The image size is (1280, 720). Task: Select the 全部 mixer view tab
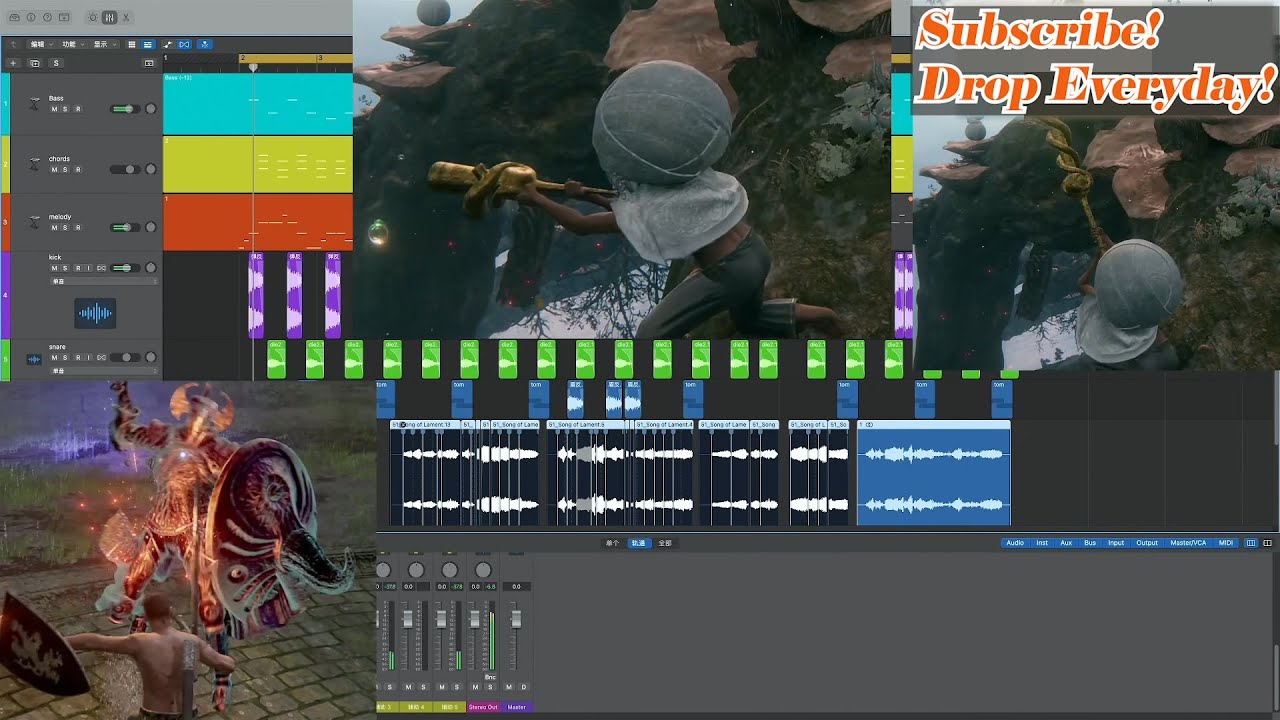(x=665, y=543)
